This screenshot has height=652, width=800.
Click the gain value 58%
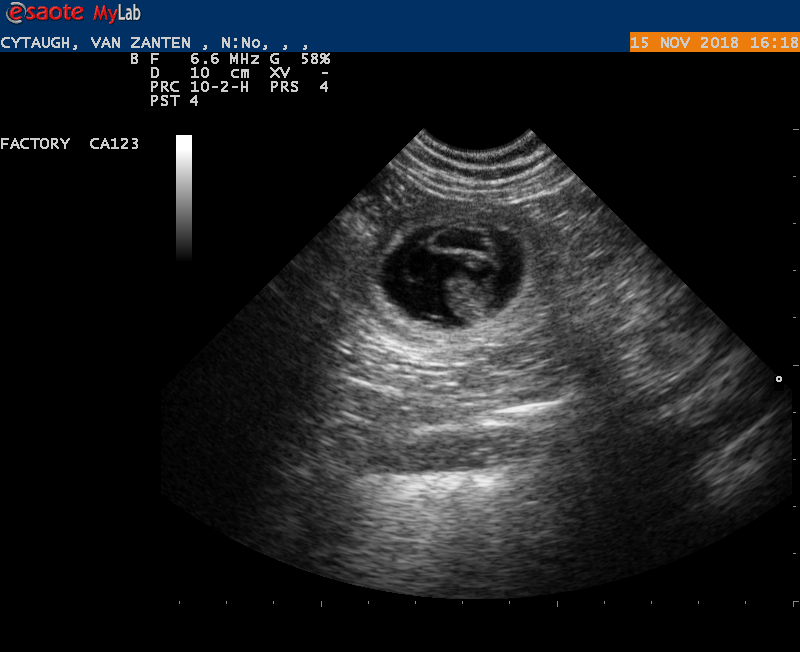(x=311, y=59)
